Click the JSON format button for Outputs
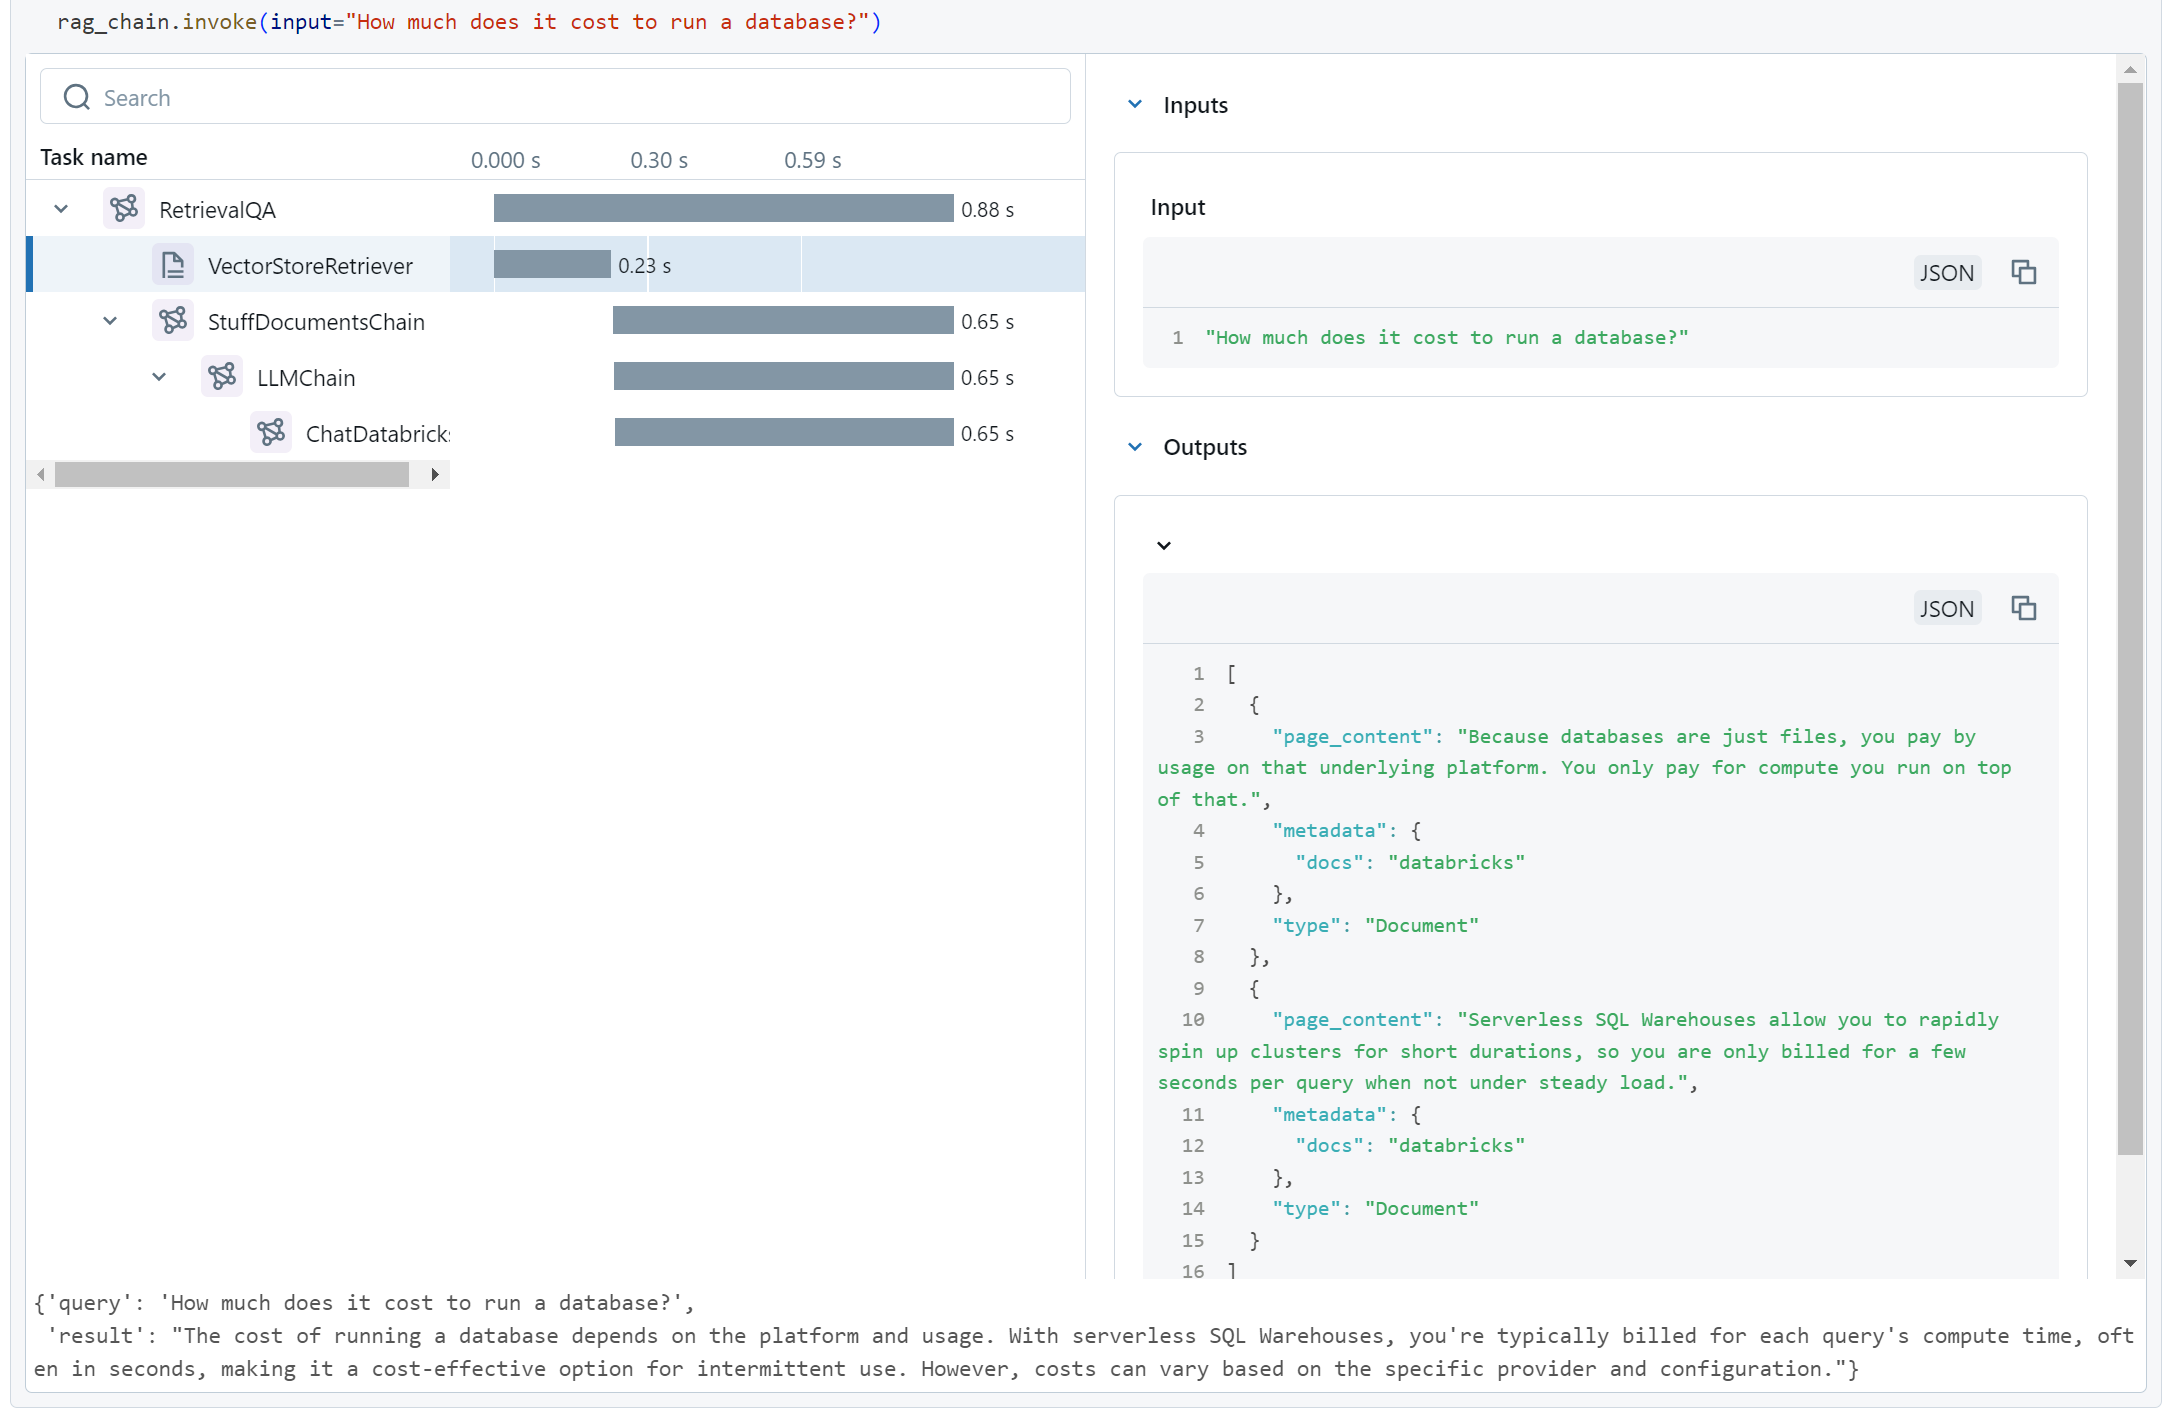 click(1946, 608)
